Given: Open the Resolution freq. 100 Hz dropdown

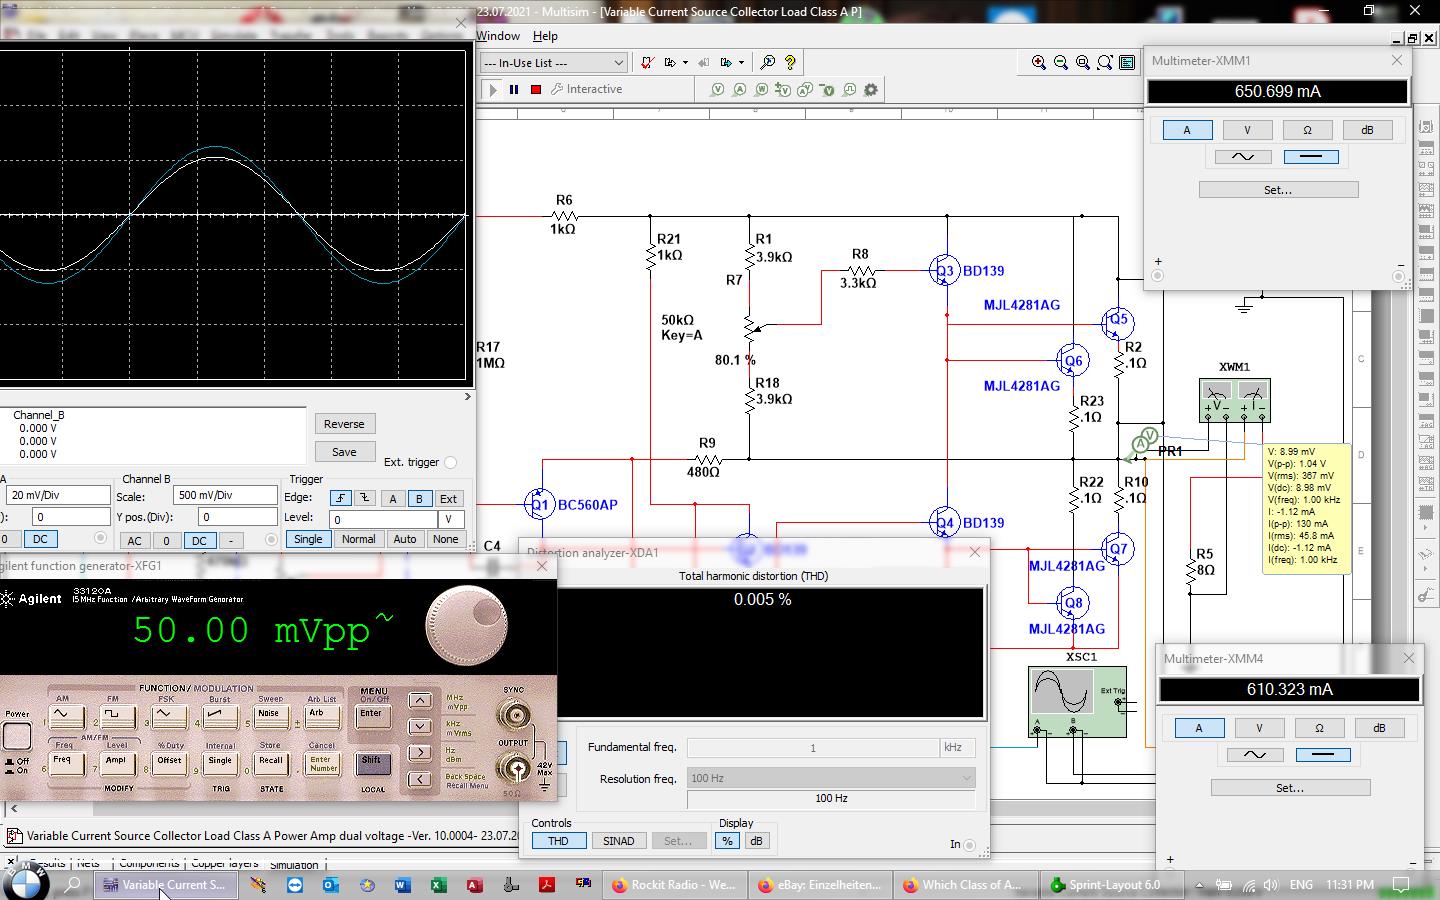Looking at the screenshot, I should pos(831,778).
